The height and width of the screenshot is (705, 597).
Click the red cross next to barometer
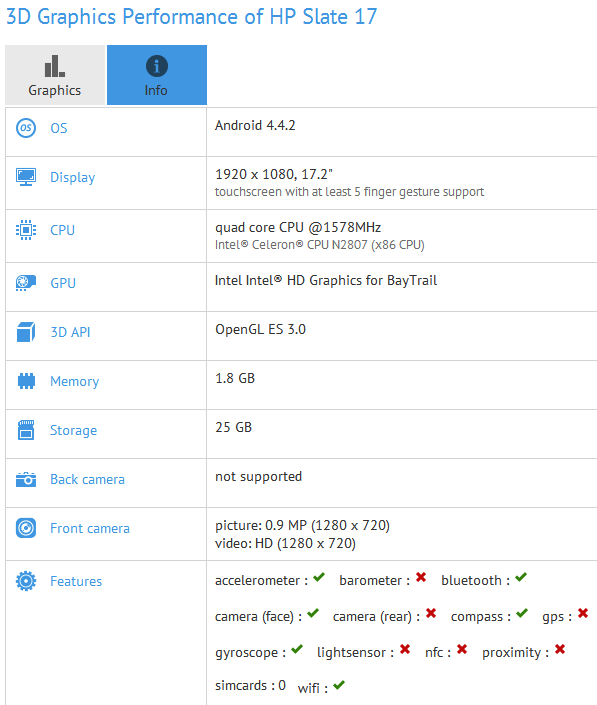421,577
